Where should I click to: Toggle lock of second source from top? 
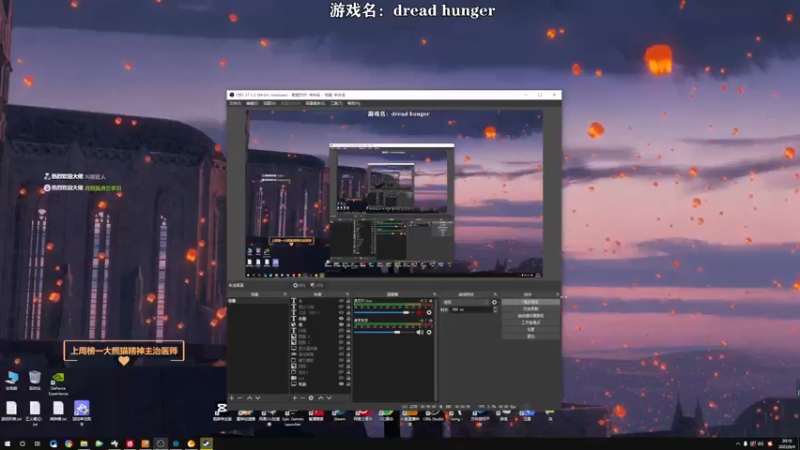(348, 307)
